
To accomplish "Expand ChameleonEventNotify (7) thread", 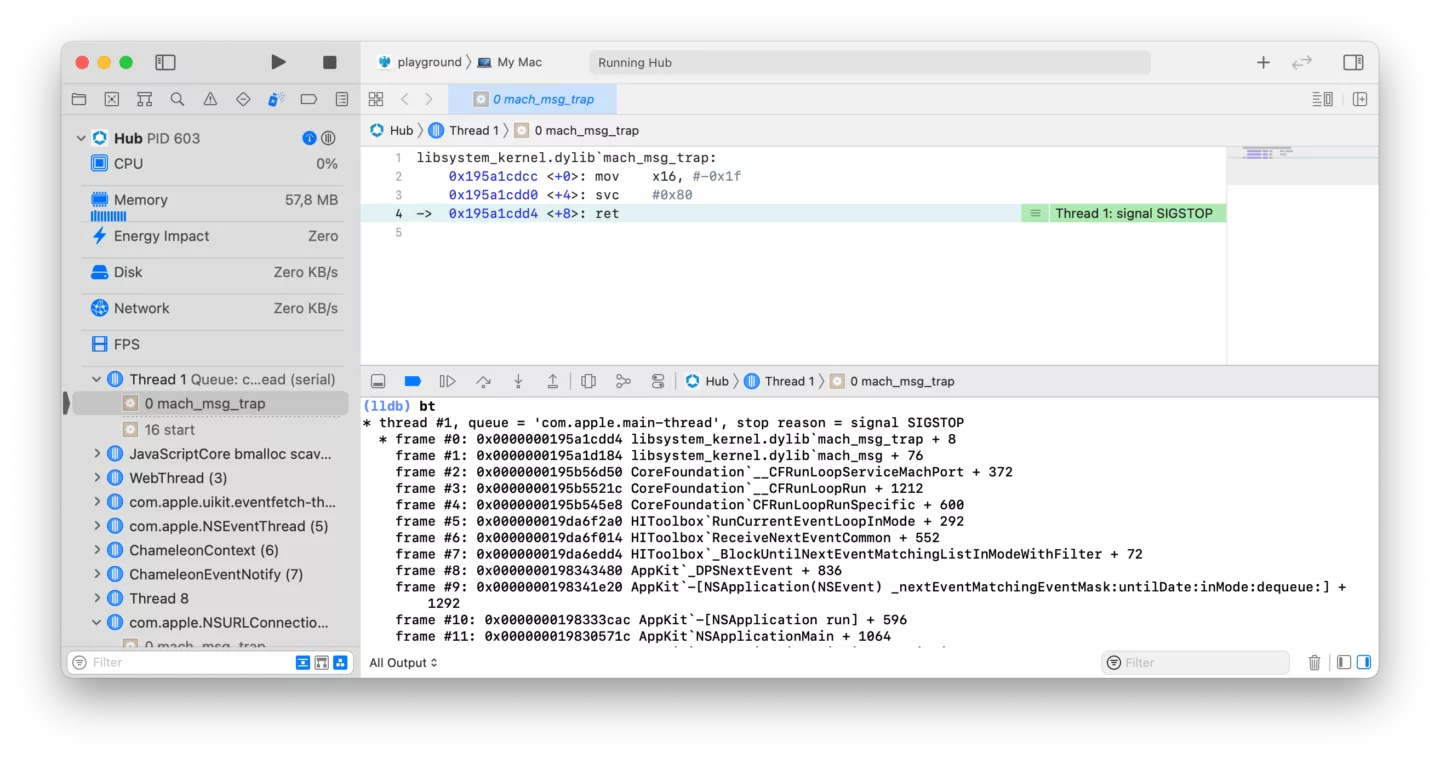I will tap(97, 574).
